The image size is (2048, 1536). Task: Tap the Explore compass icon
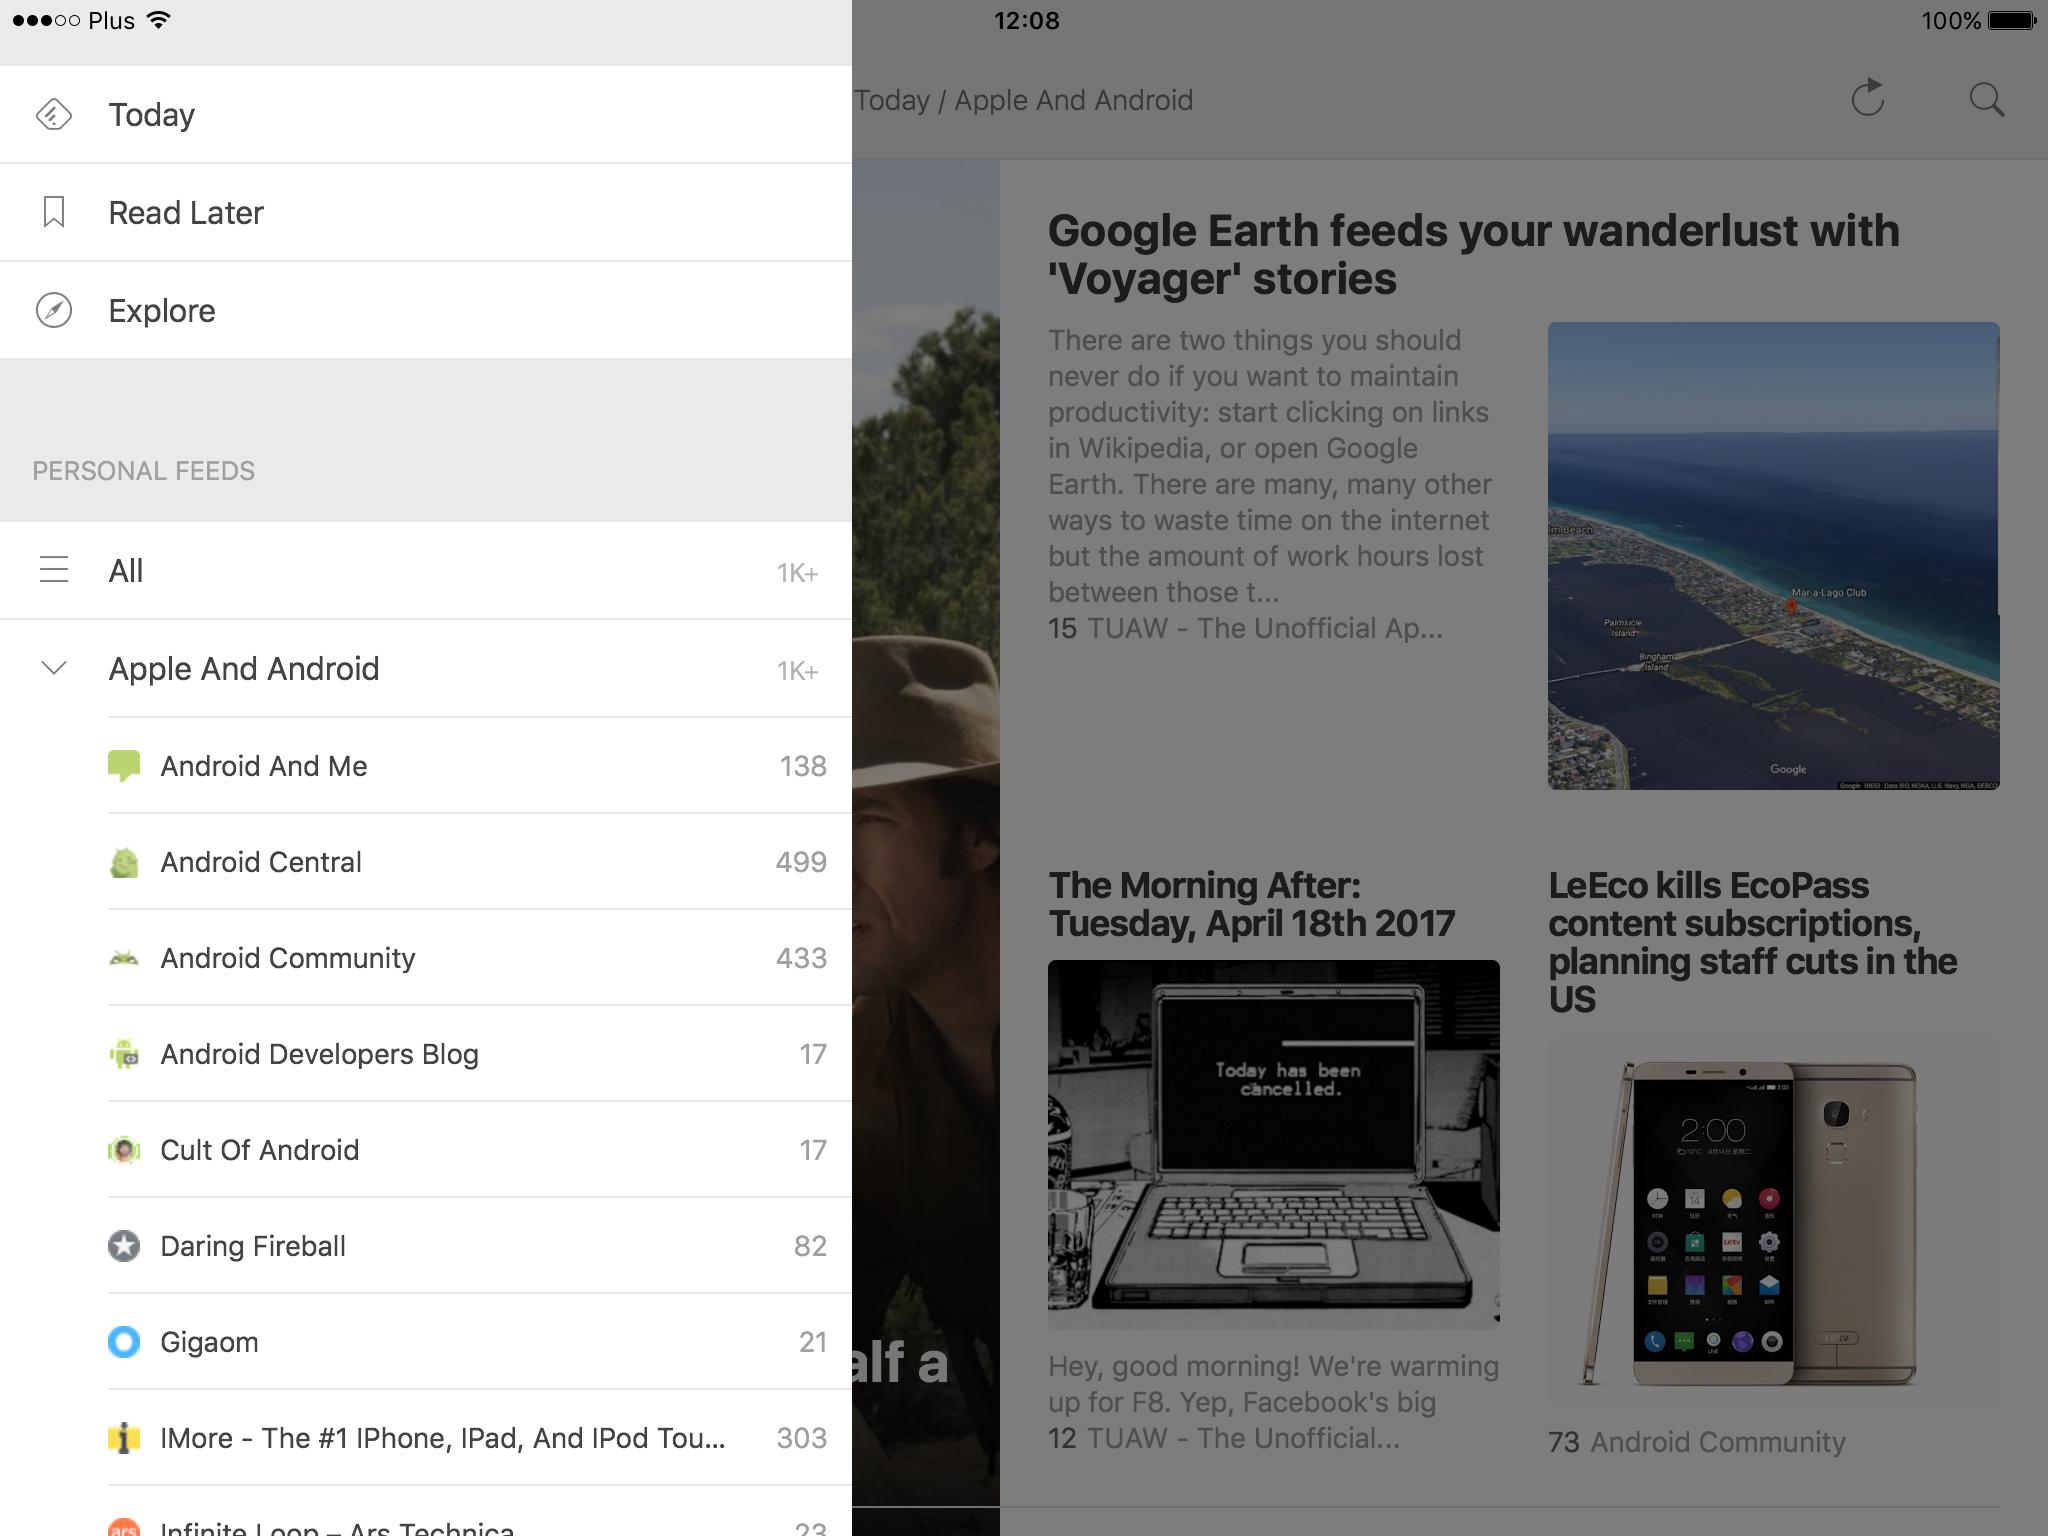(54, 310)
